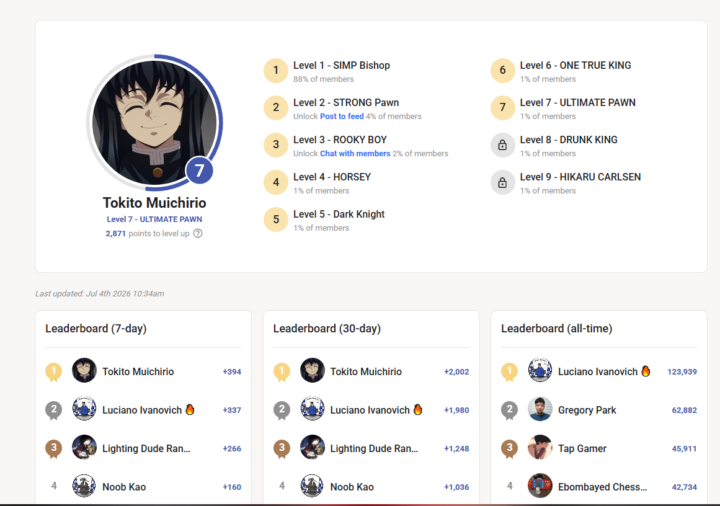Click bronze rank 3 medal in 30-day leaderboard
Screen dimensions: 720x506
281,449
